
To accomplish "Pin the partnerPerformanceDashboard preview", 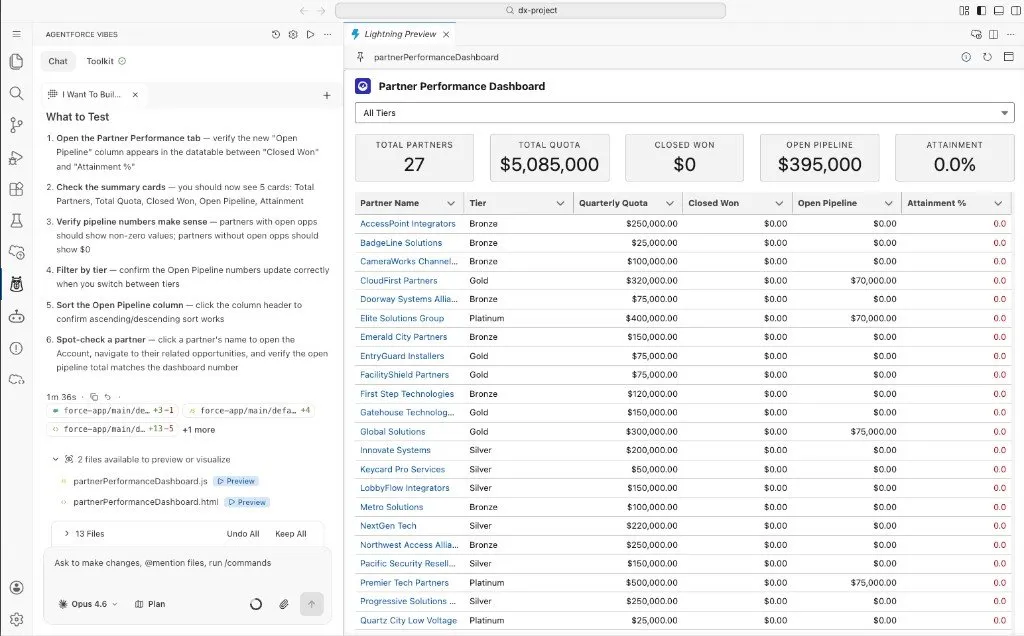I will [360, 57].
